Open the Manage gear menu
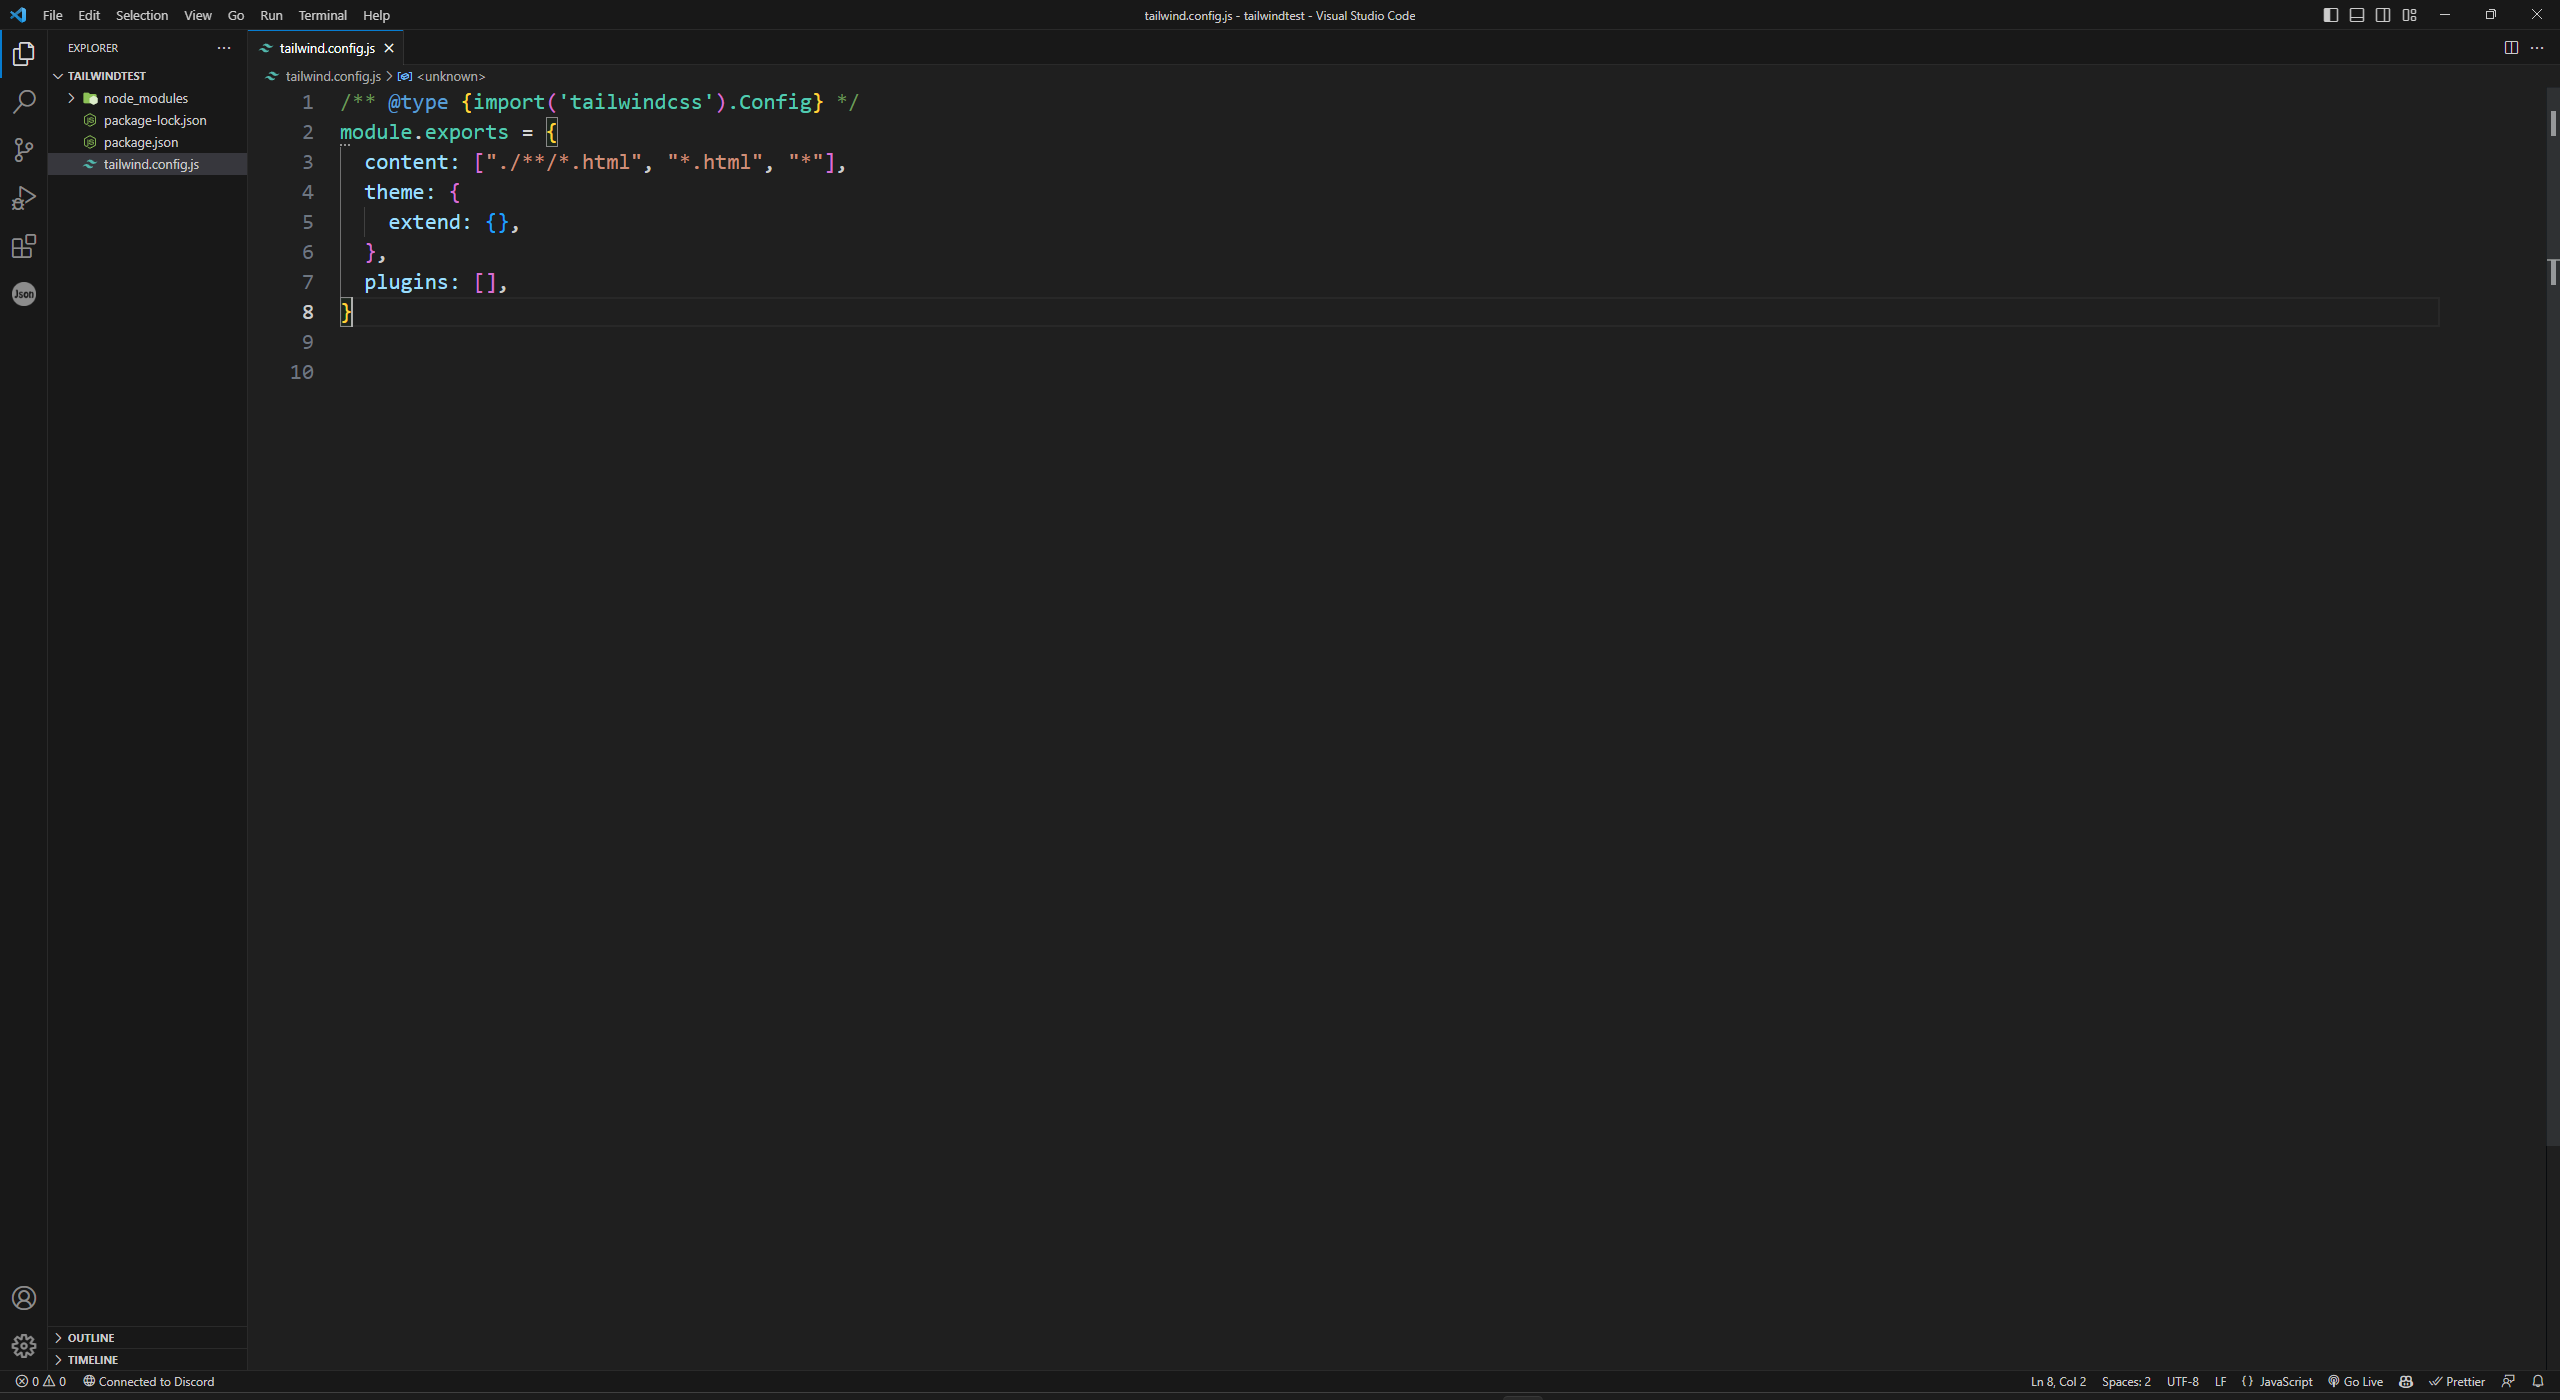2560x1400 pixels. point(23,1345)
